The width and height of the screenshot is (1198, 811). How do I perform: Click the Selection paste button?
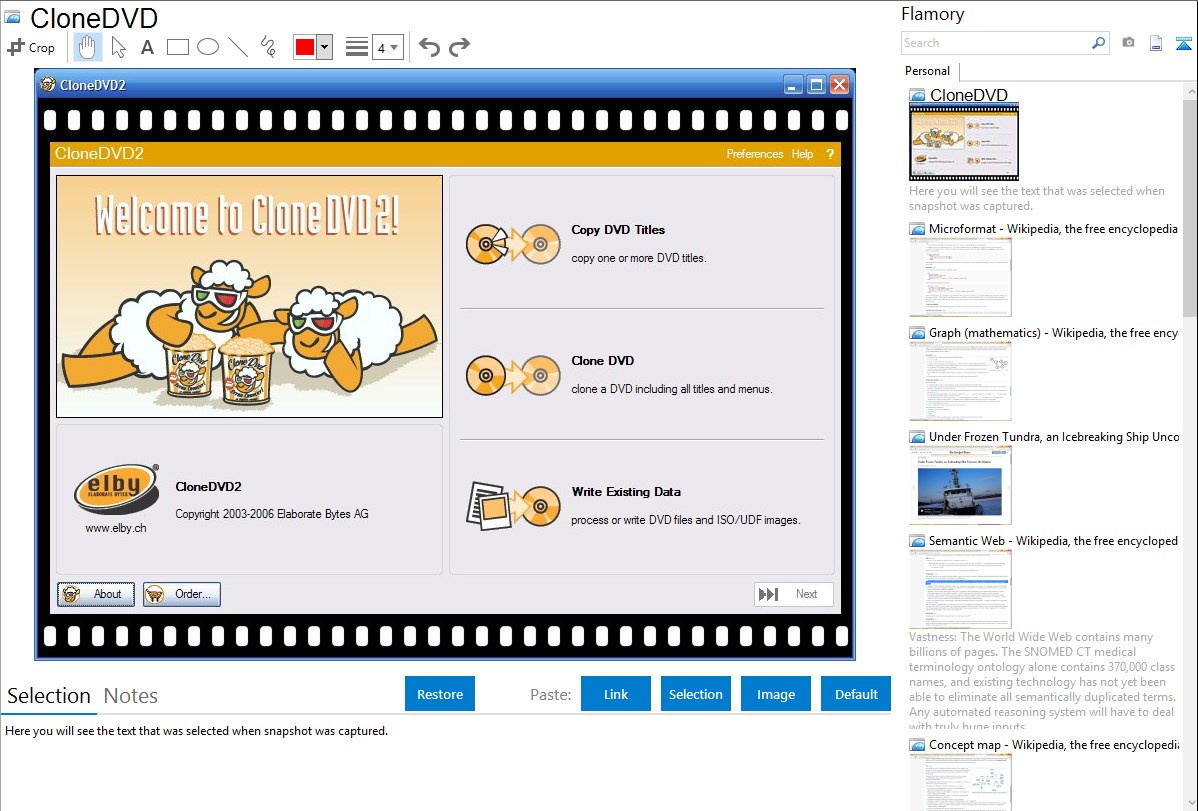[696, 694]
